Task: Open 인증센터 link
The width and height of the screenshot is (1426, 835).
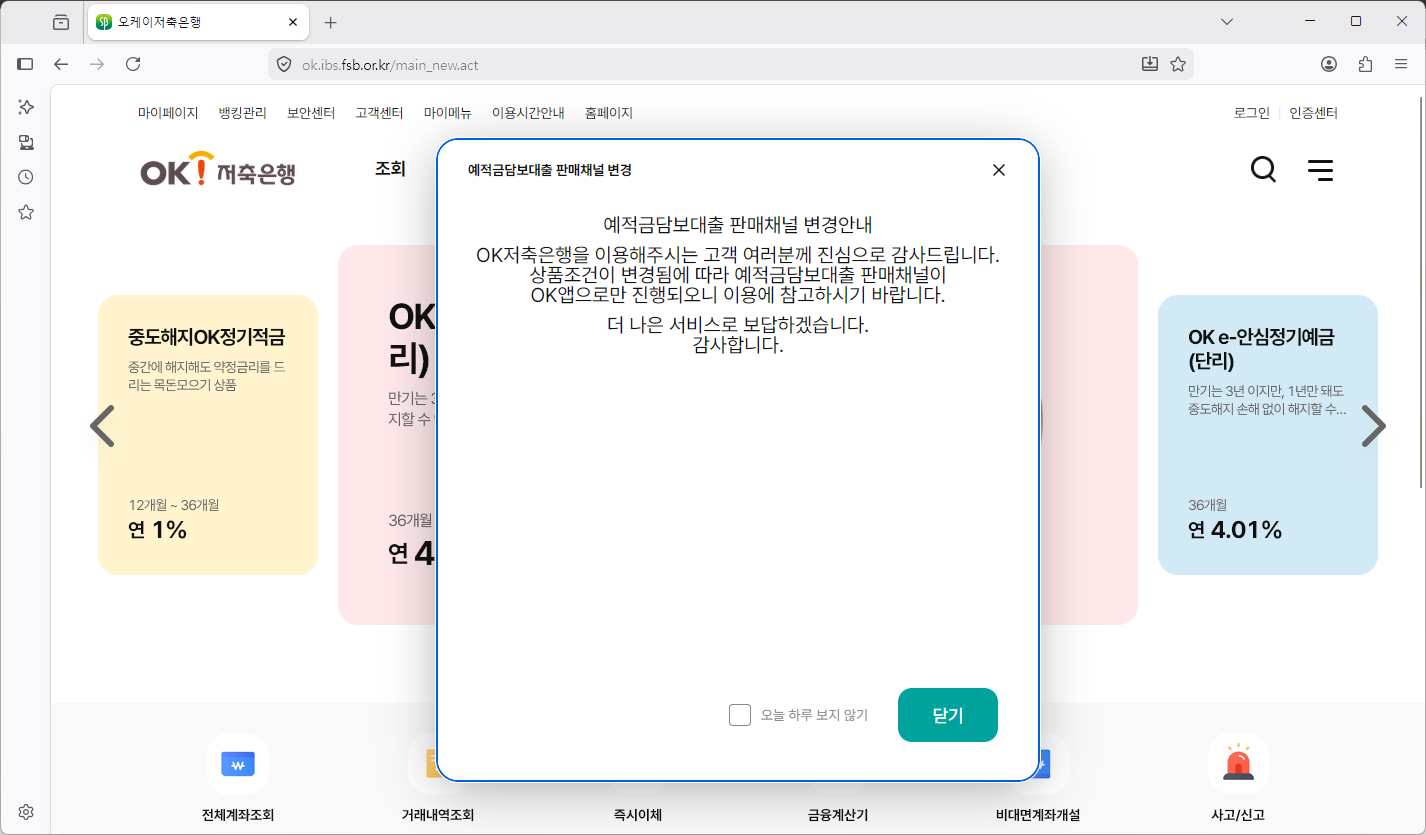Action: 1313,113
